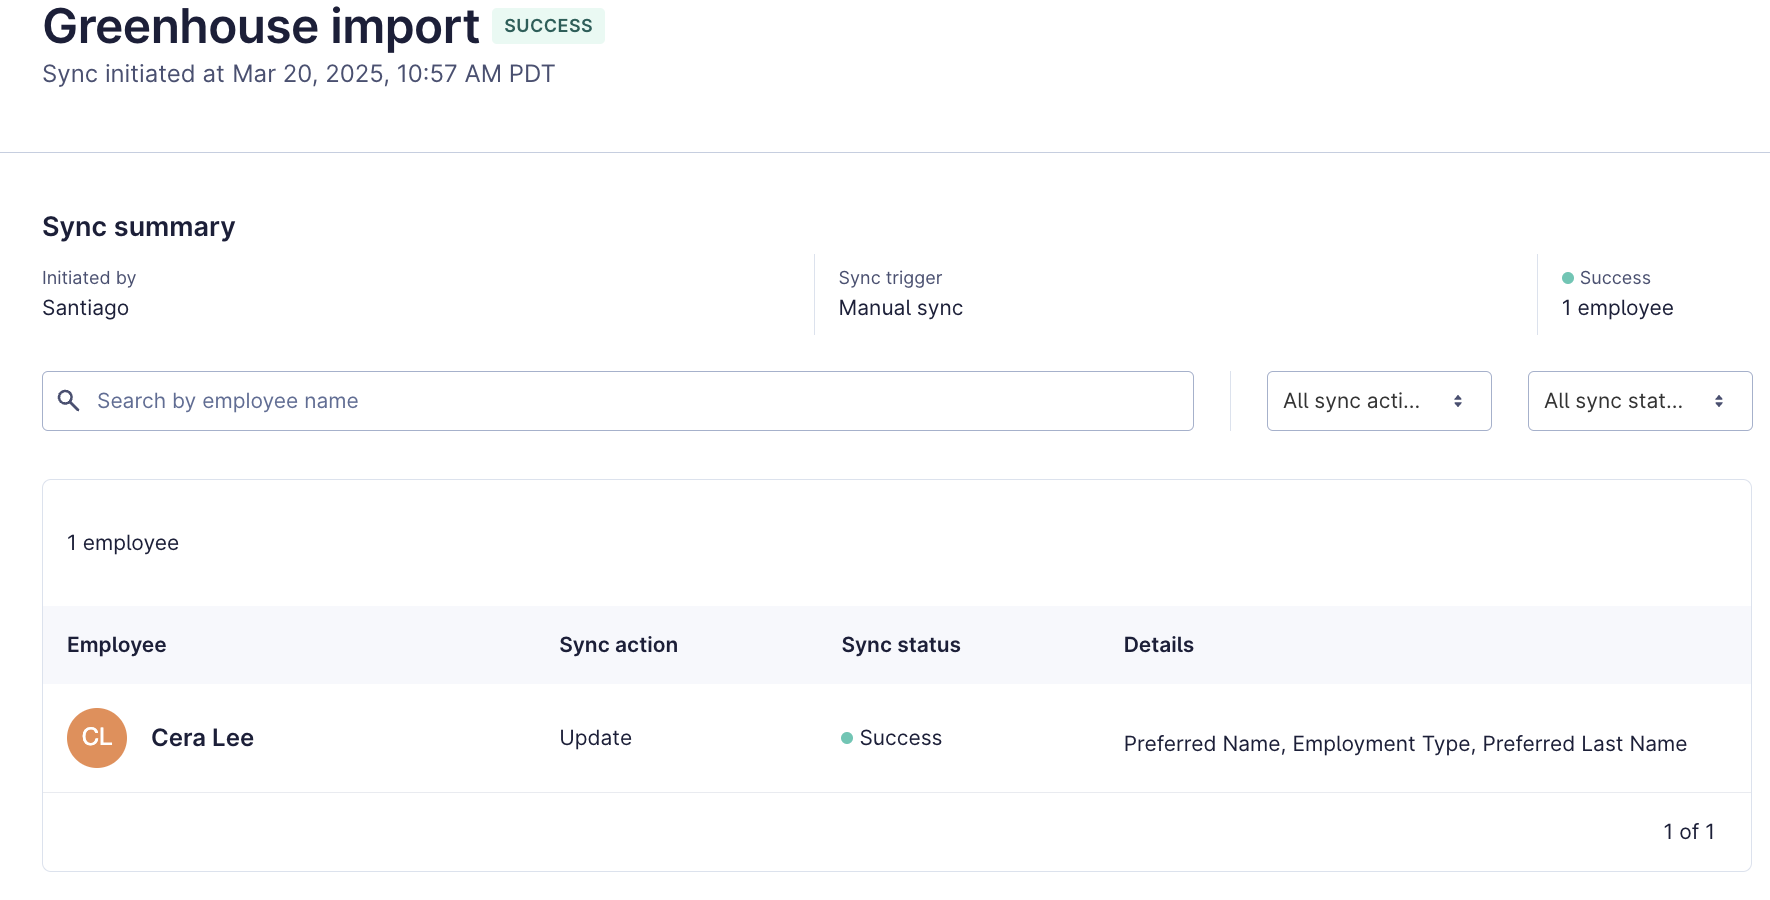1770x900 pixels.
Task: Select the Update cell in Cera Lee row
Action: tap(595, 738)
